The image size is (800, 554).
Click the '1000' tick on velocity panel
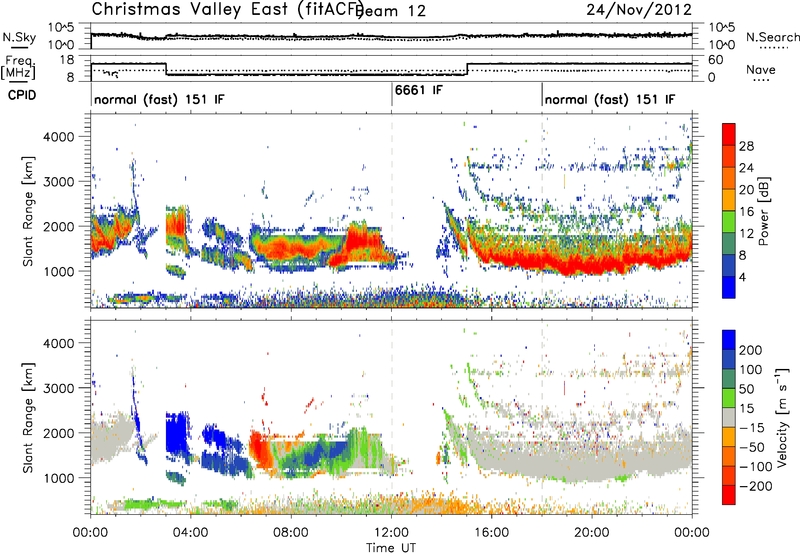tap(59, 478)
